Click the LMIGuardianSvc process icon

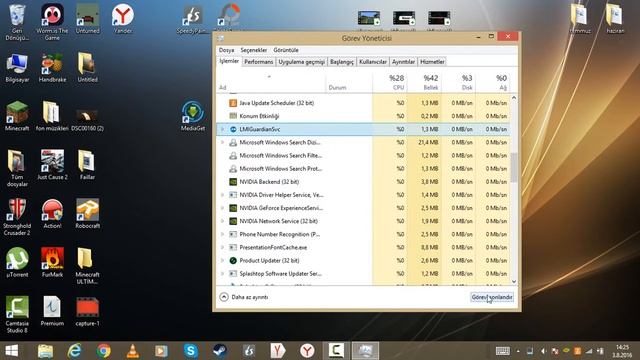233,129
